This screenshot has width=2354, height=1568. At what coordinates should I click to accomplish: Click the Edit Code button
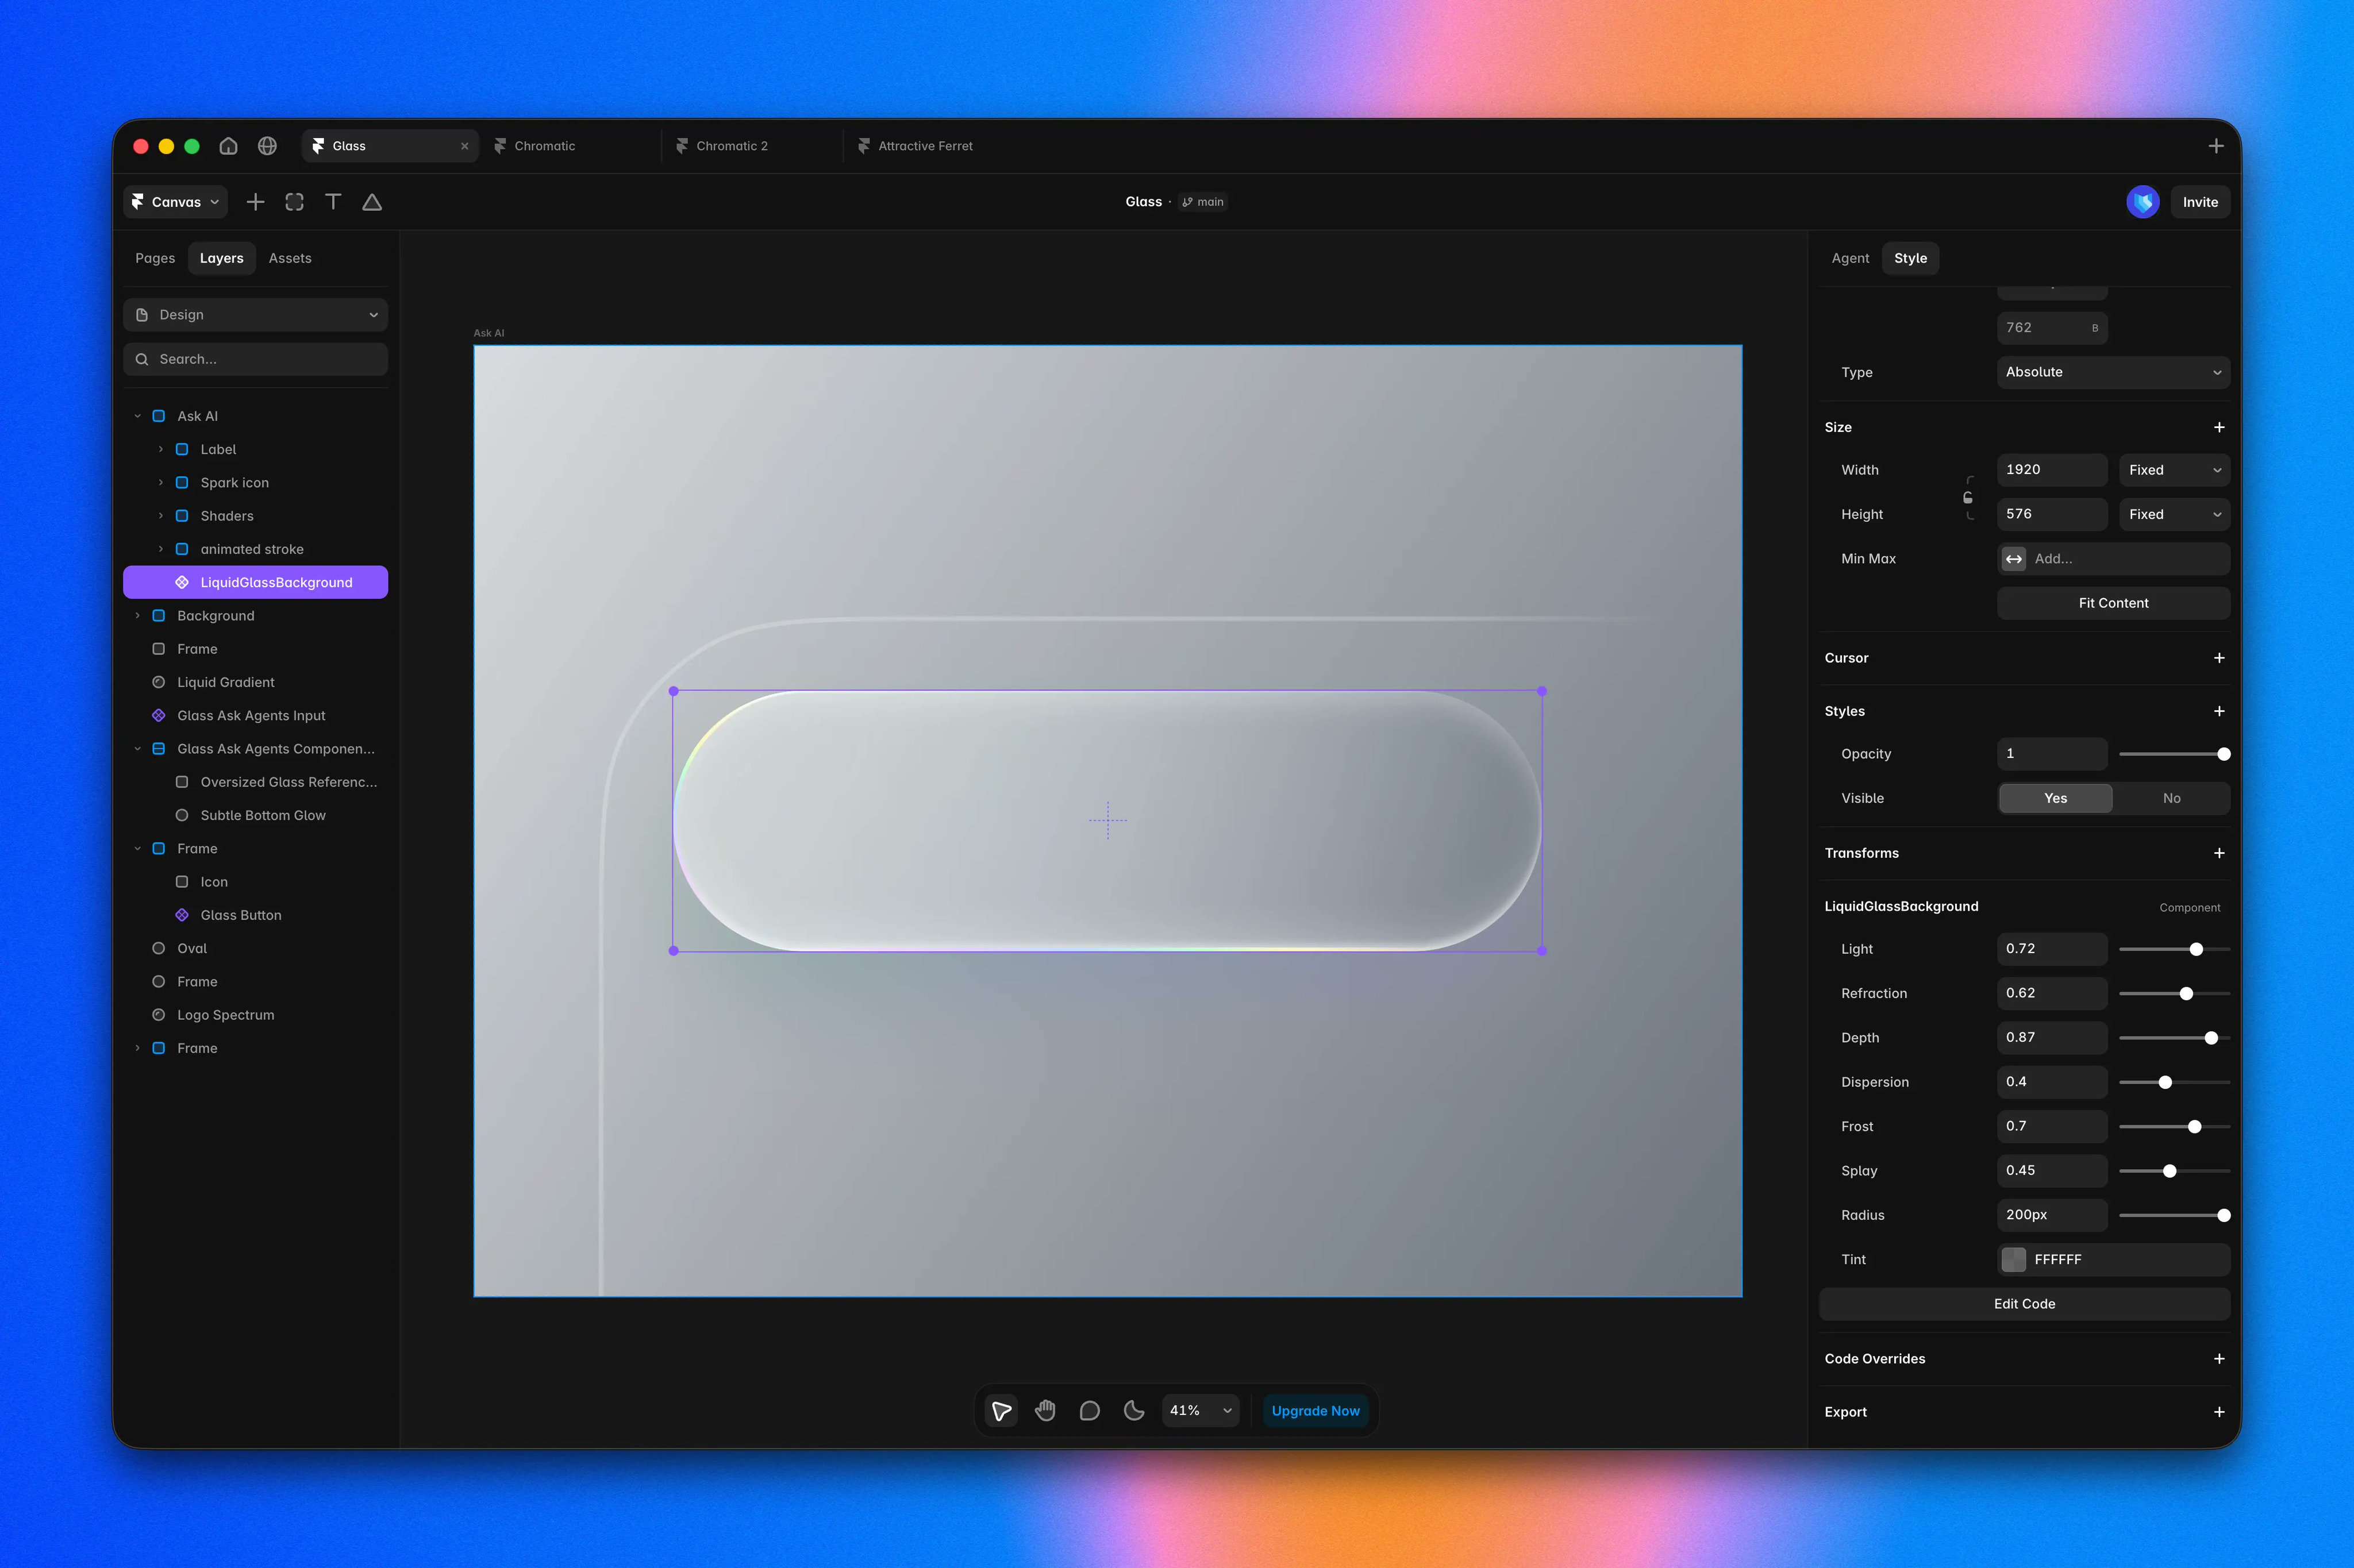click(x=2024, y=1304)
